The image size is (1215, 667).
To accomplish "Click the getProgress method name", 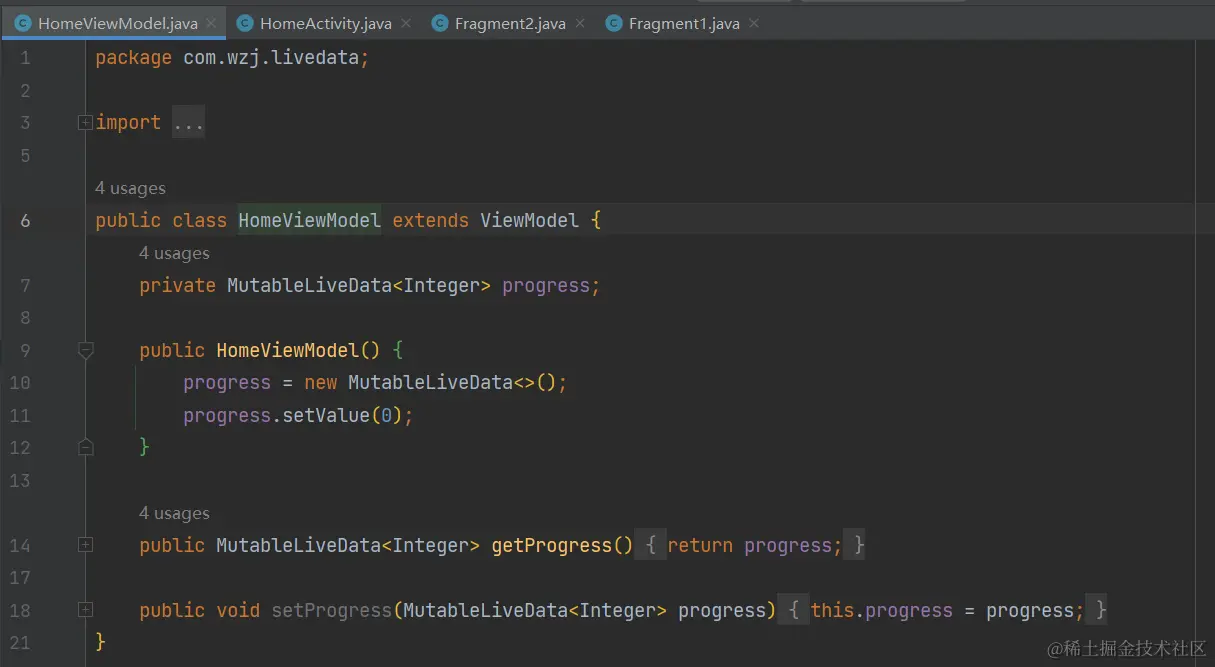I will point(551,545).
